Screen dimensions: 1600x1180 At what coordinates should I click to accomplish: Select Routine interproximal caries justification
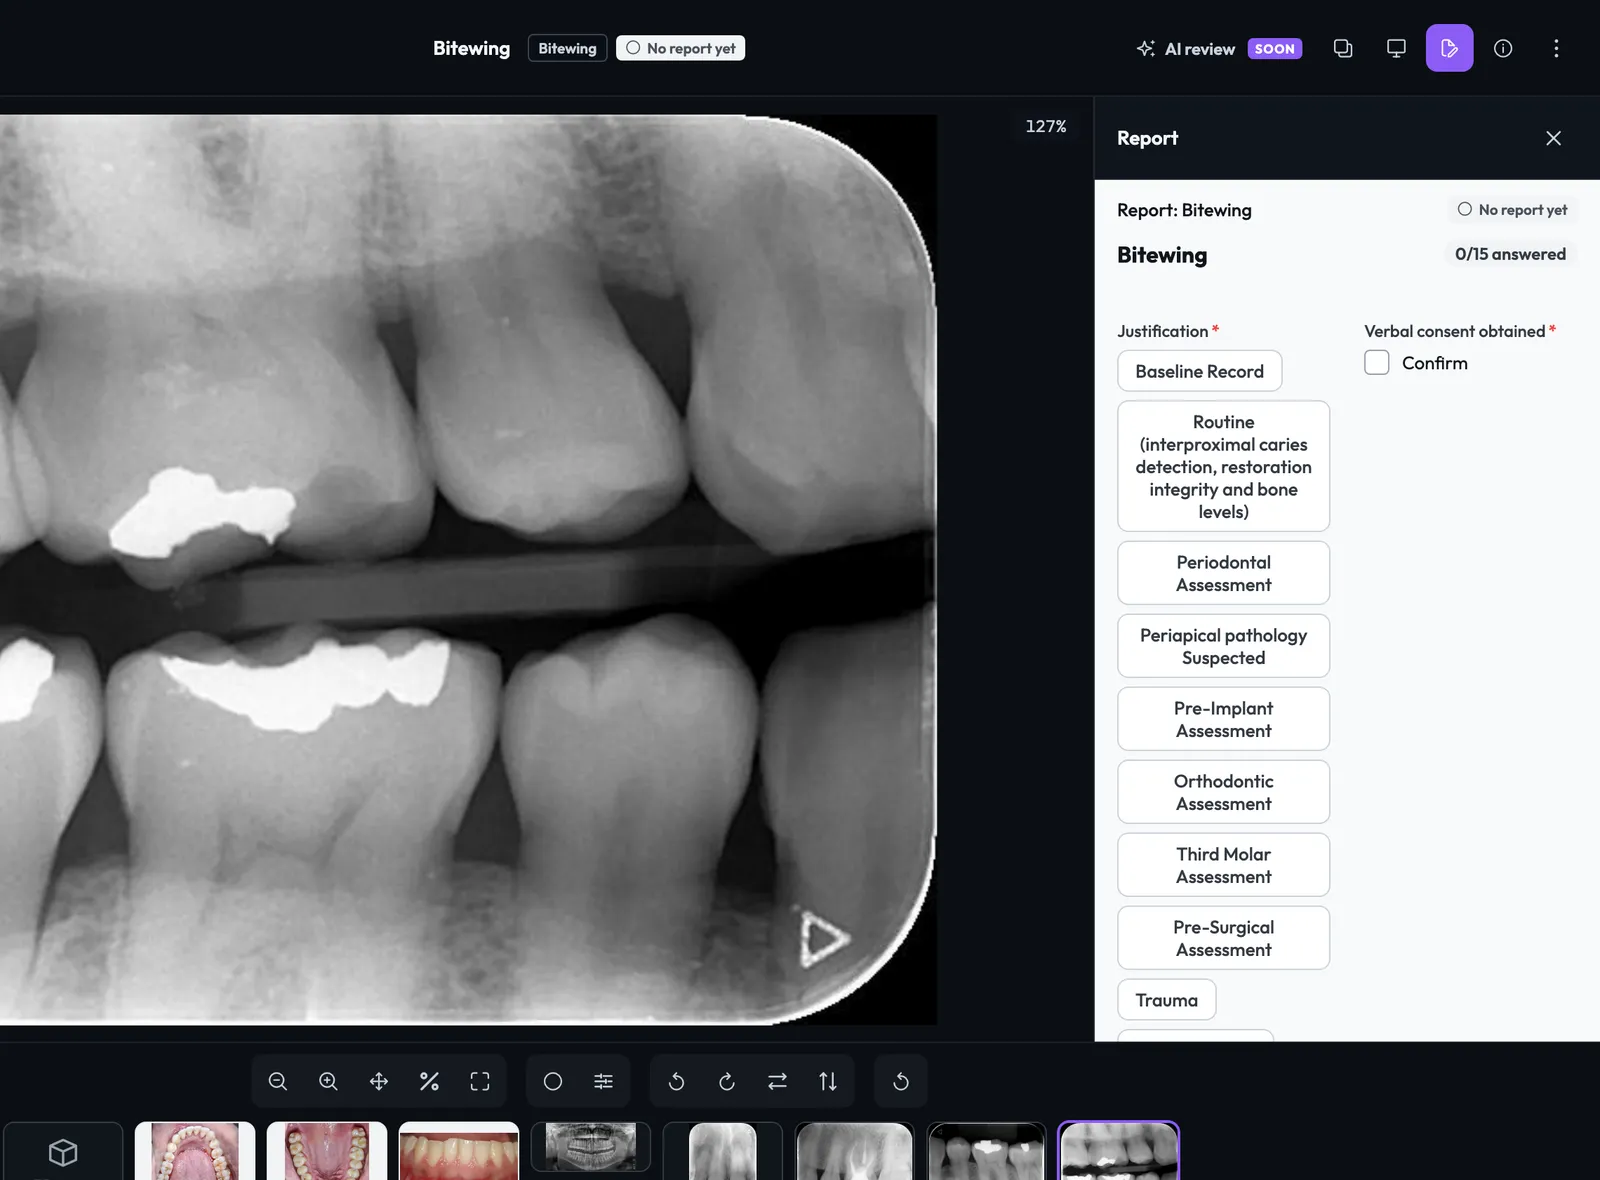(x=1223, y=466)
